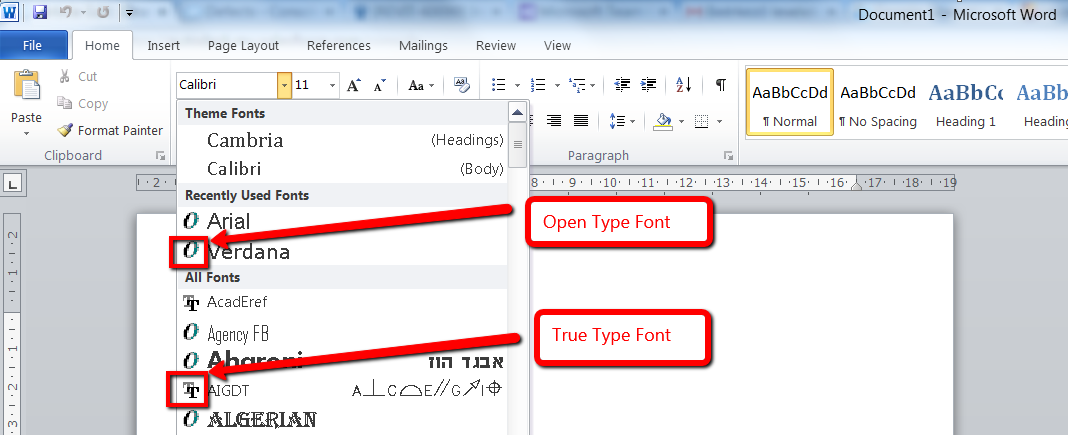1068x435 pixels.
Task: Apply the Normal style
Action: [x=789, y=102]
